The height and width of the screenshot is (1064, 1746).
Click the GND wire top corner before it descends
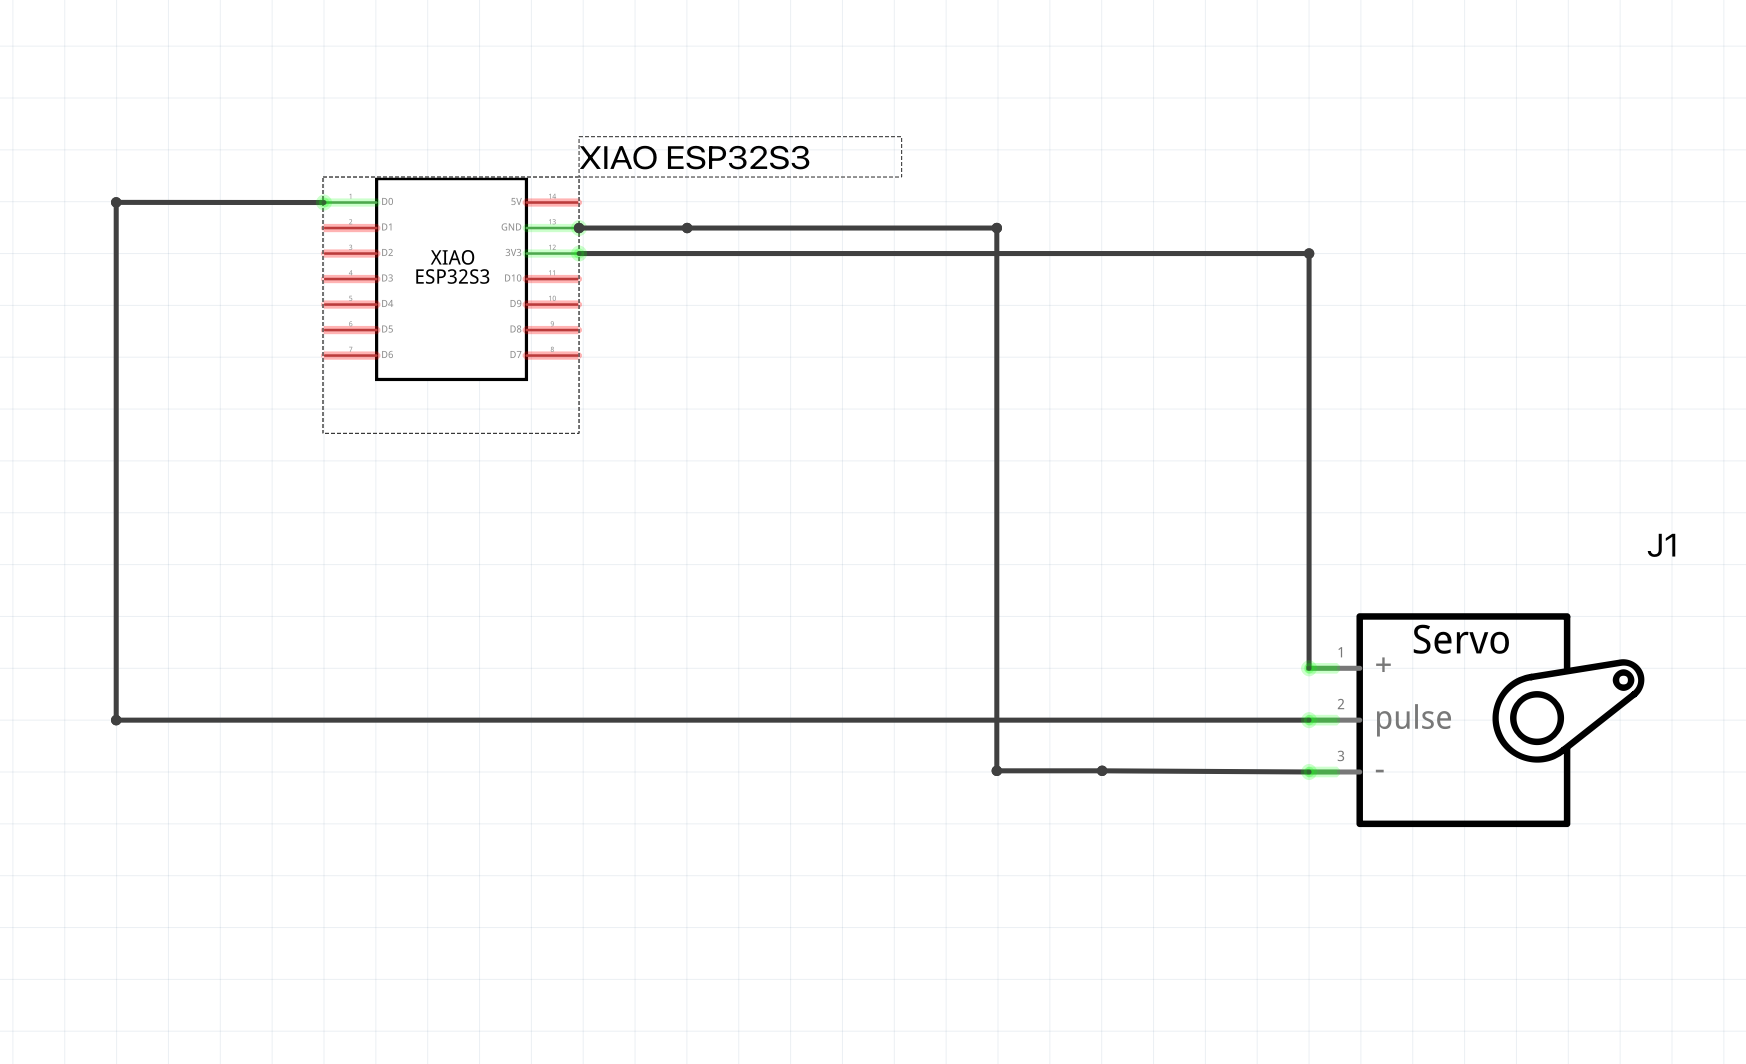[x=996, y=228]
